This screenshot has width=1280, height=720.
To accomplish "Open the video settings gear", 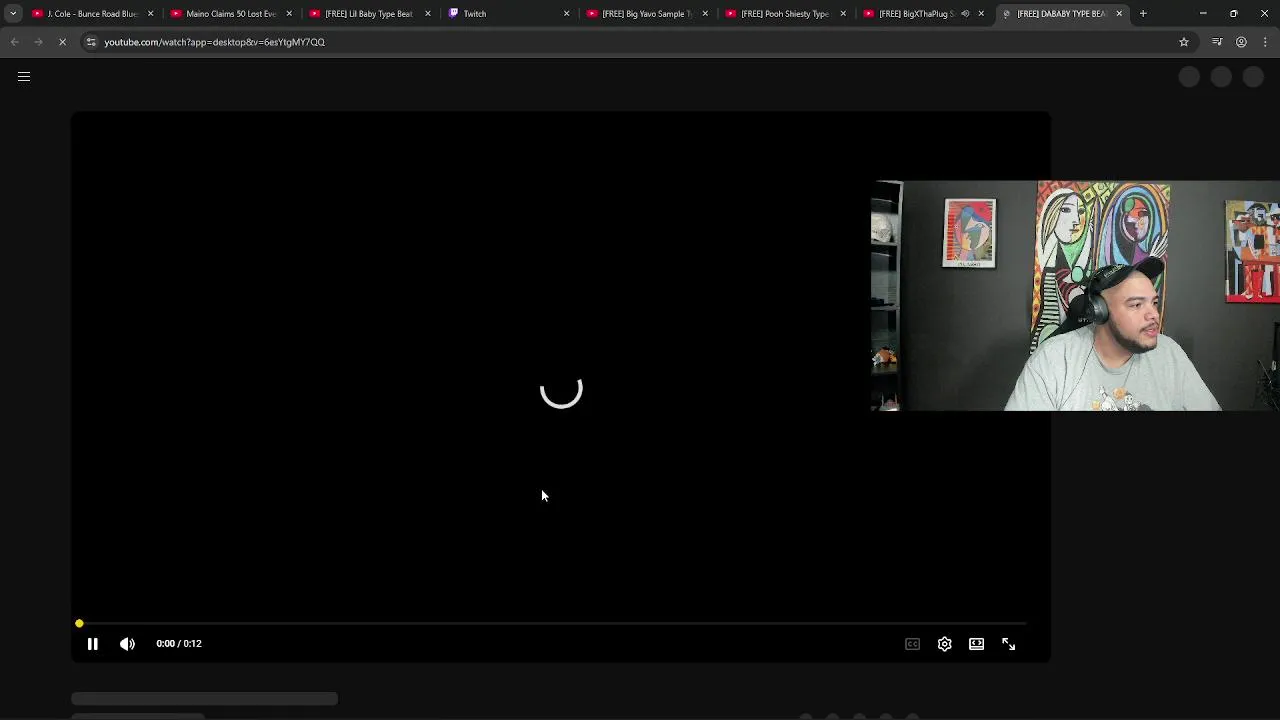I will coord(944,644).
